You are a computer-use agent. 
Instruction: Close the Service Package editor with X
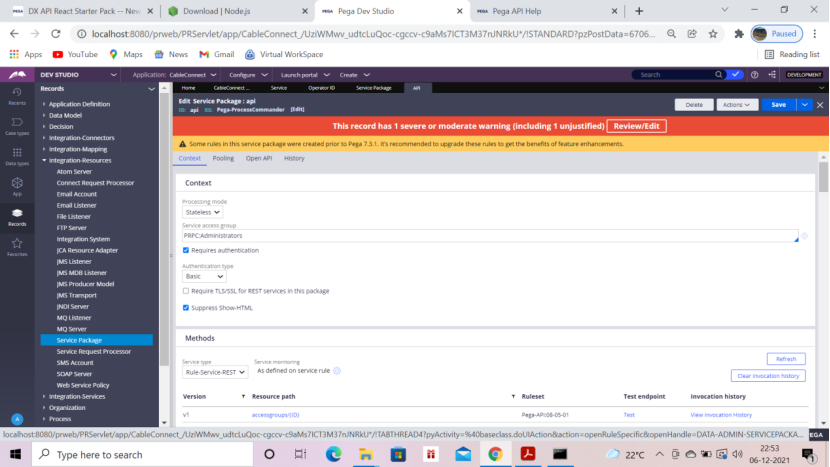820,105
